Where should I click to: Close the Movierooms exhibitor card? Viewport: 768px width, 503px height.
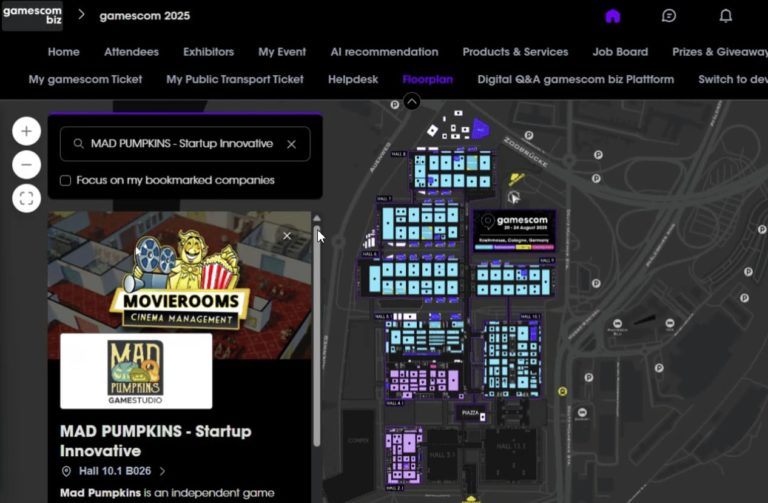(x=287, y=236)
